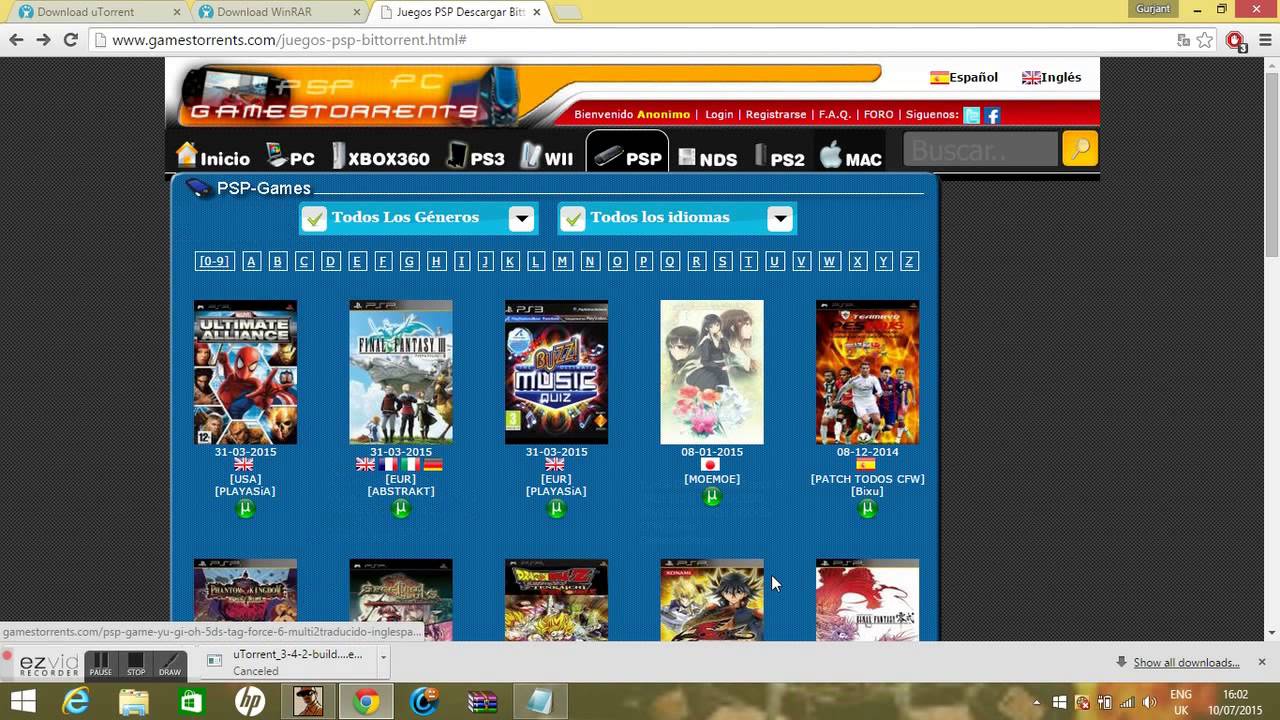Go forward in the browser
The width and height of the screenshot is (1280, 720).
click(x=43, y=40)
